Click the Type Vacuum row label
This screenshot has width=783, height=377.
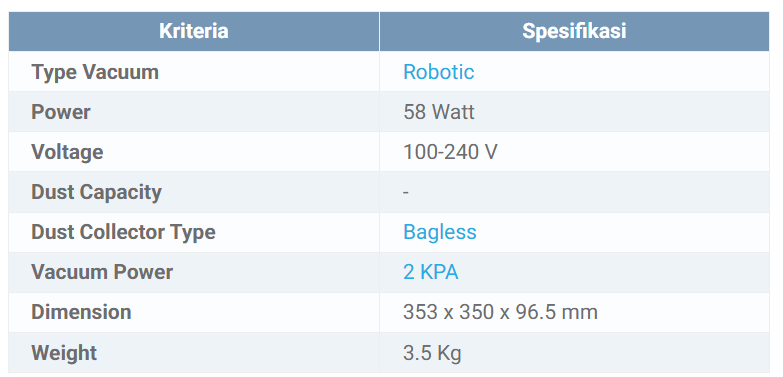click(95, 72)
